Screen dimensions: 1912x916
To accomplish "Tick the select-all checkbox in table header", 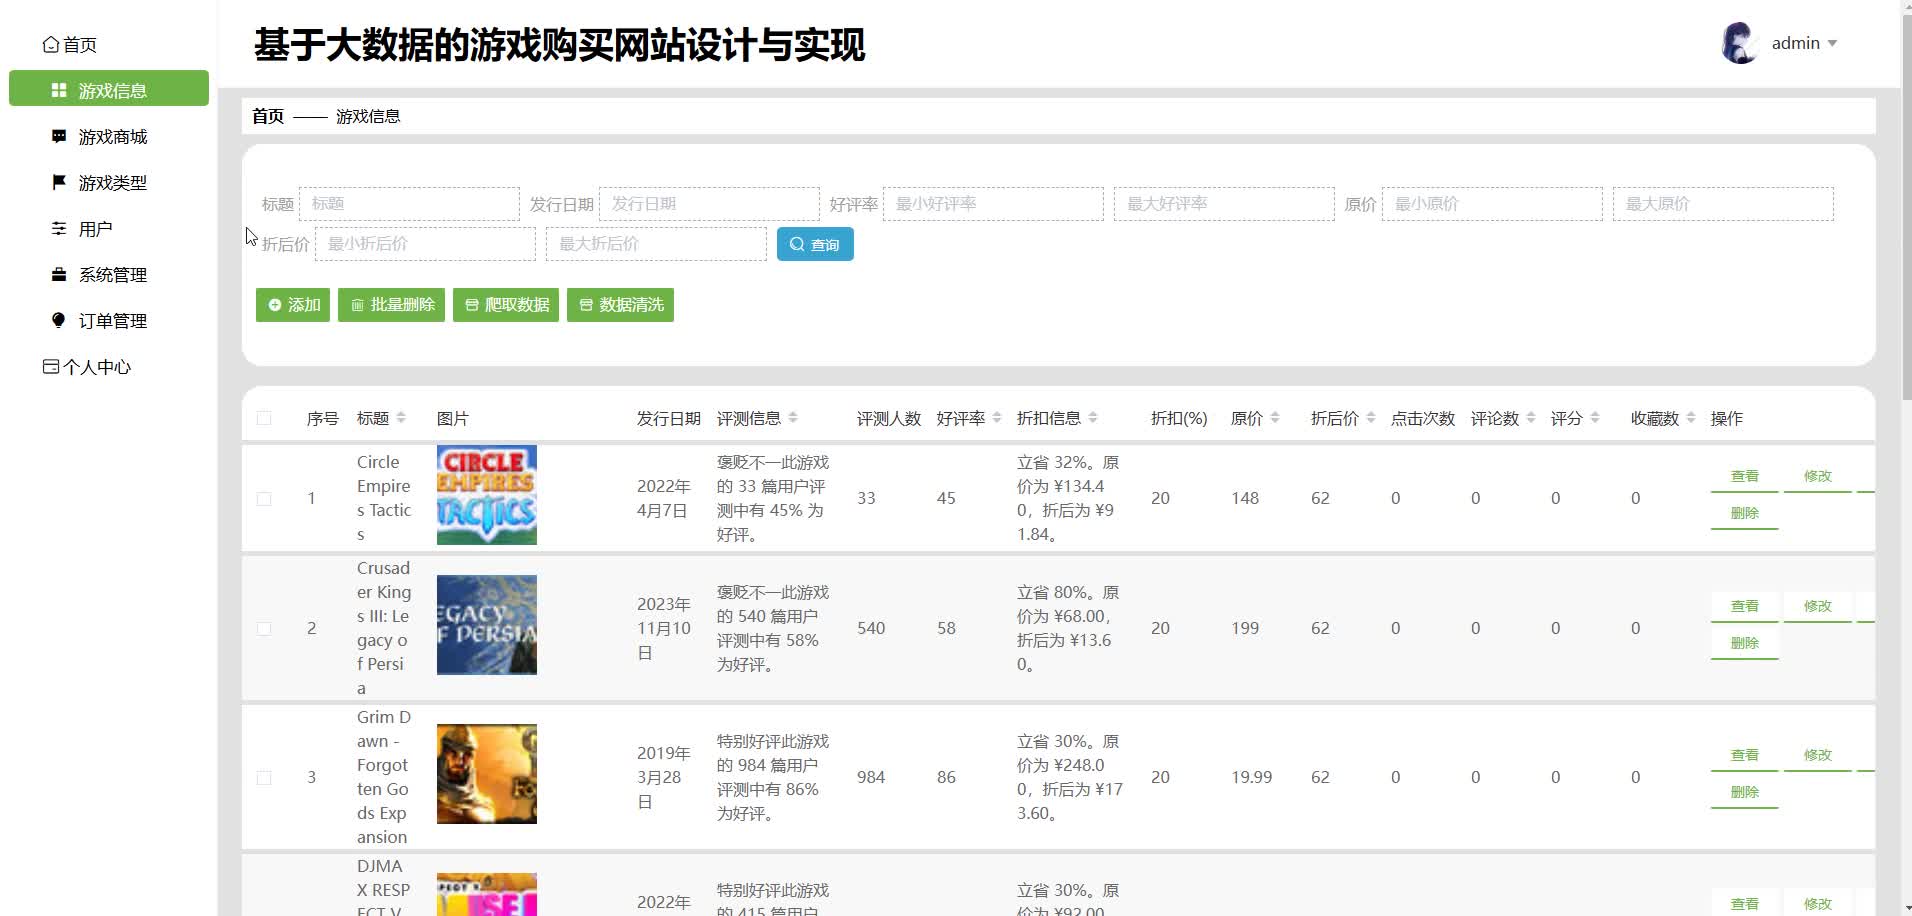I will tap(264, 418).
